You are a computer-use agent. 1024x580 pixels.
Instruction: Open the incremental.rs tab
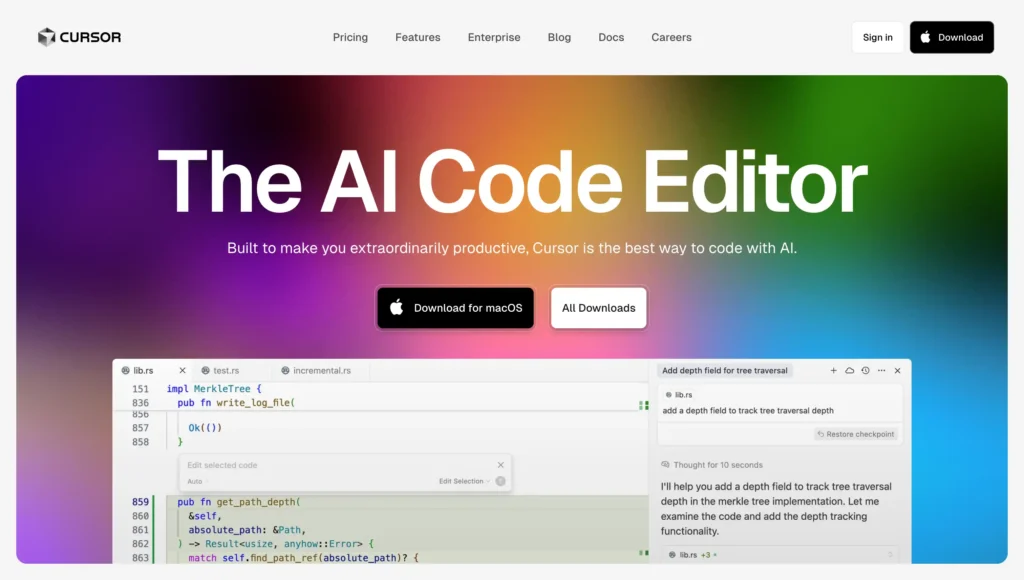(322, 370)
